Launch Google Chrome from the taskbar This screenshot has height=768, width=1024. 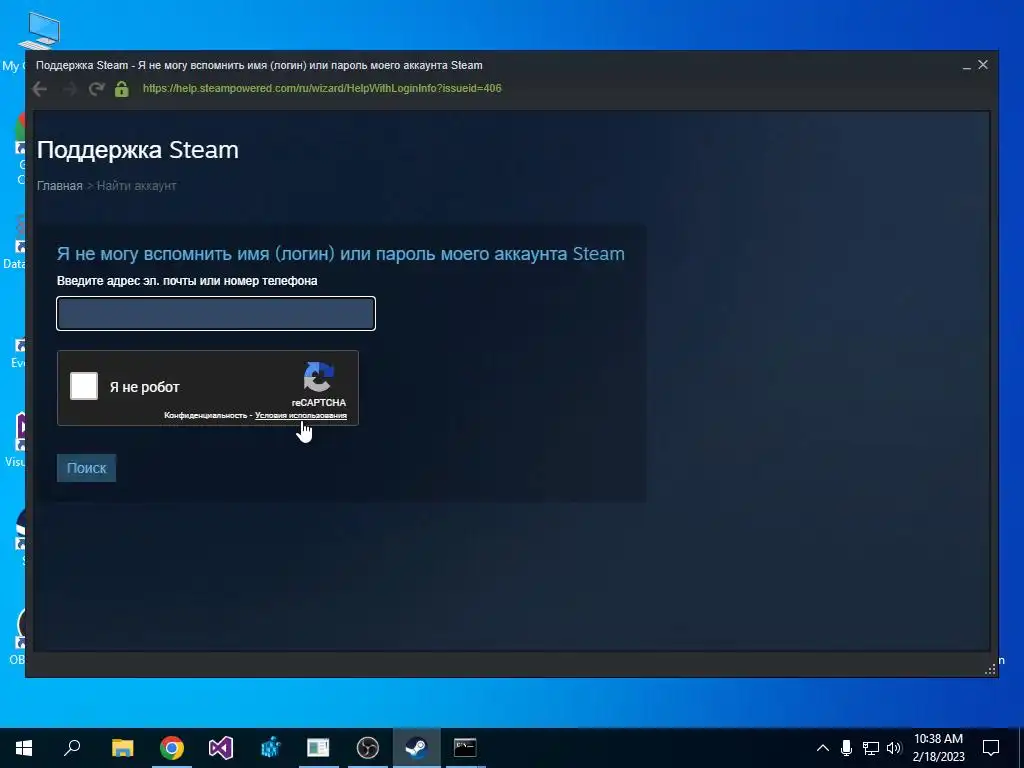[172, 748]
